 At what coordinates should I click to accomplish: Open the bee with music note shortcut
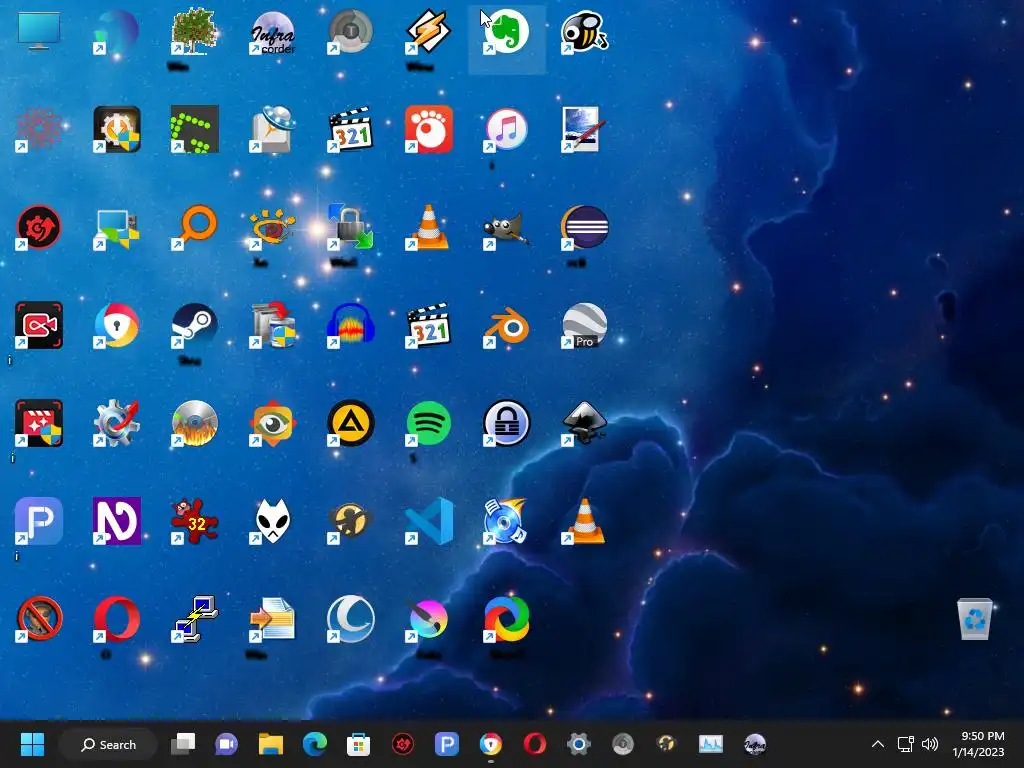[x=584, y=31]
